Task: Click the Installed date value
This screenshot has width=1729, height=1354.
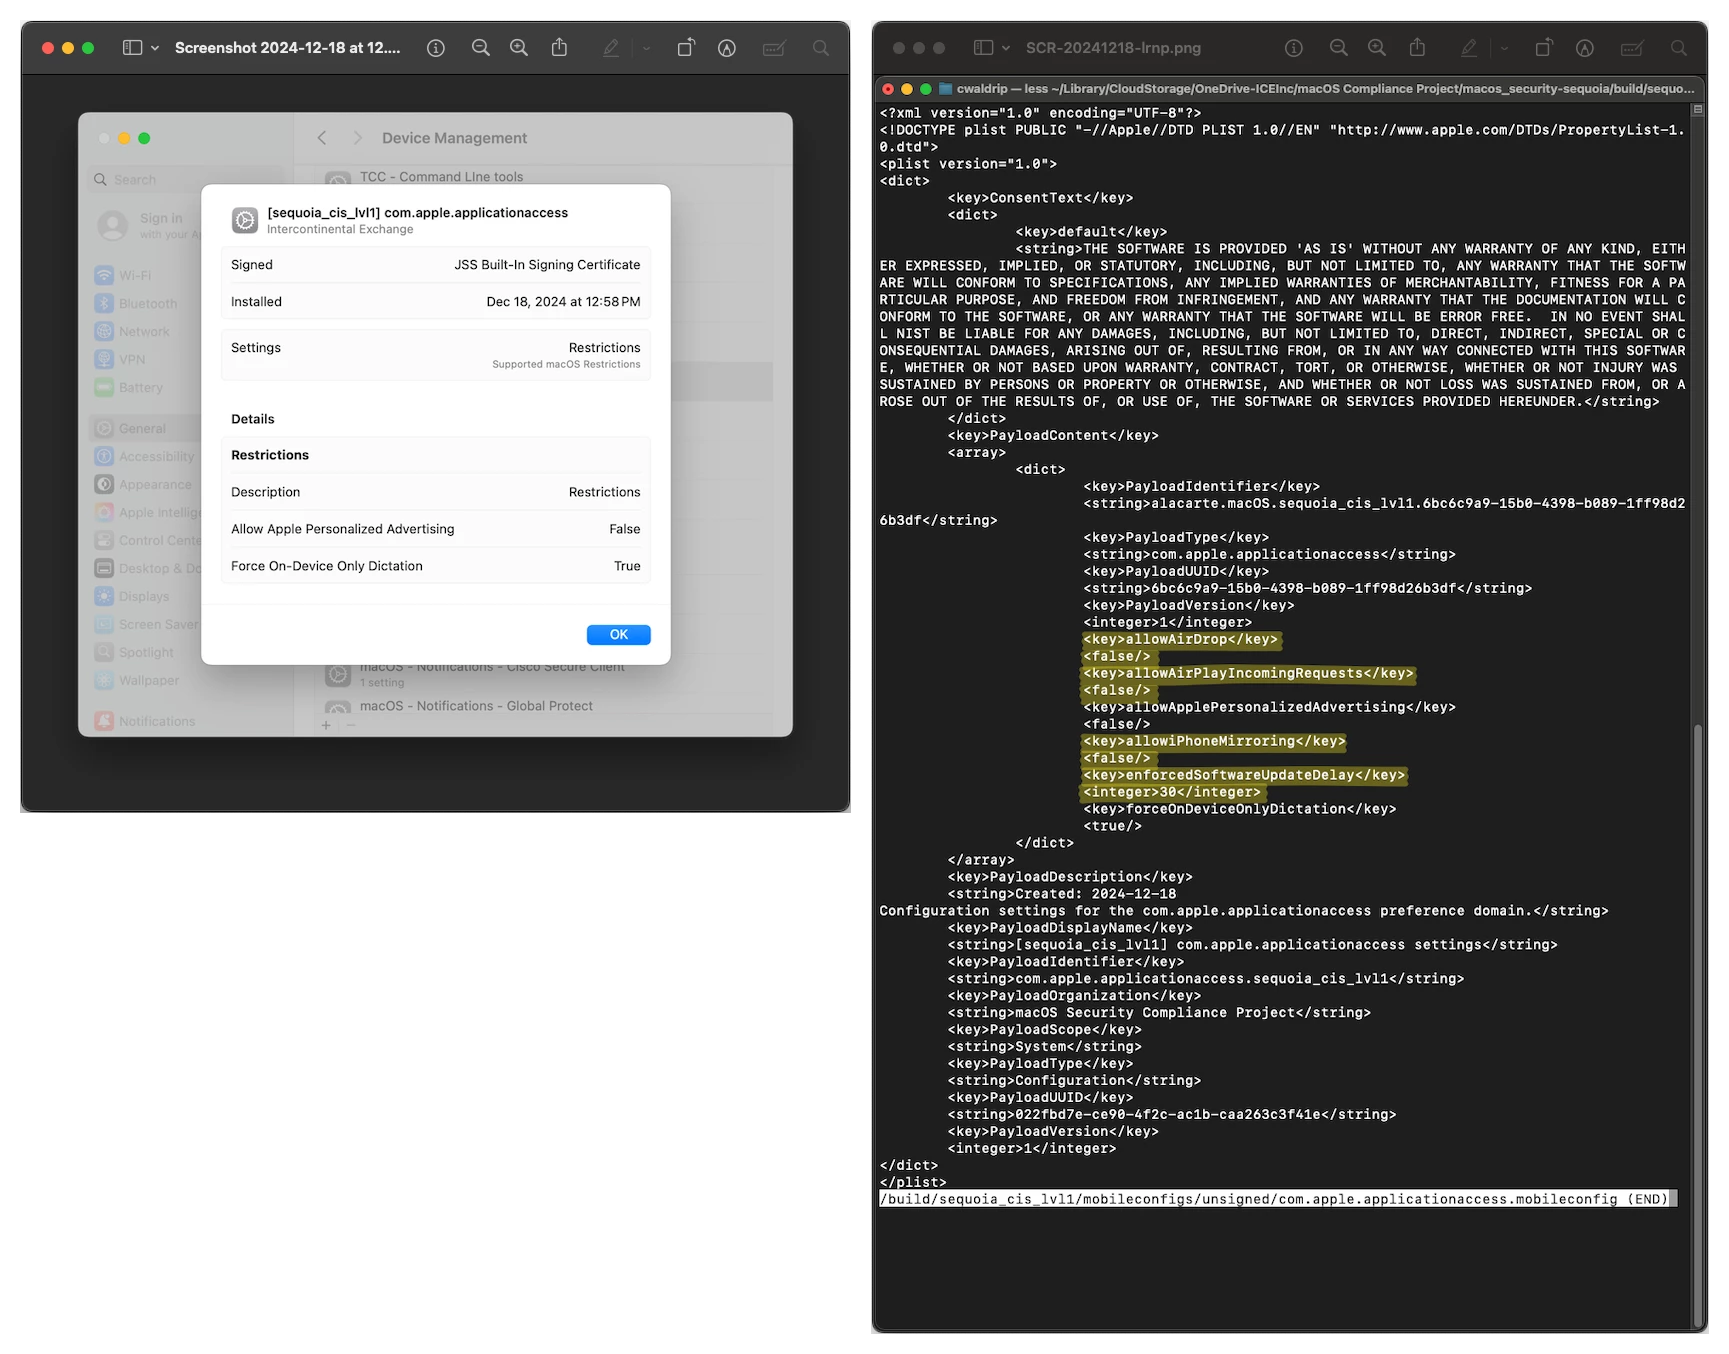Action: (563, 302)
